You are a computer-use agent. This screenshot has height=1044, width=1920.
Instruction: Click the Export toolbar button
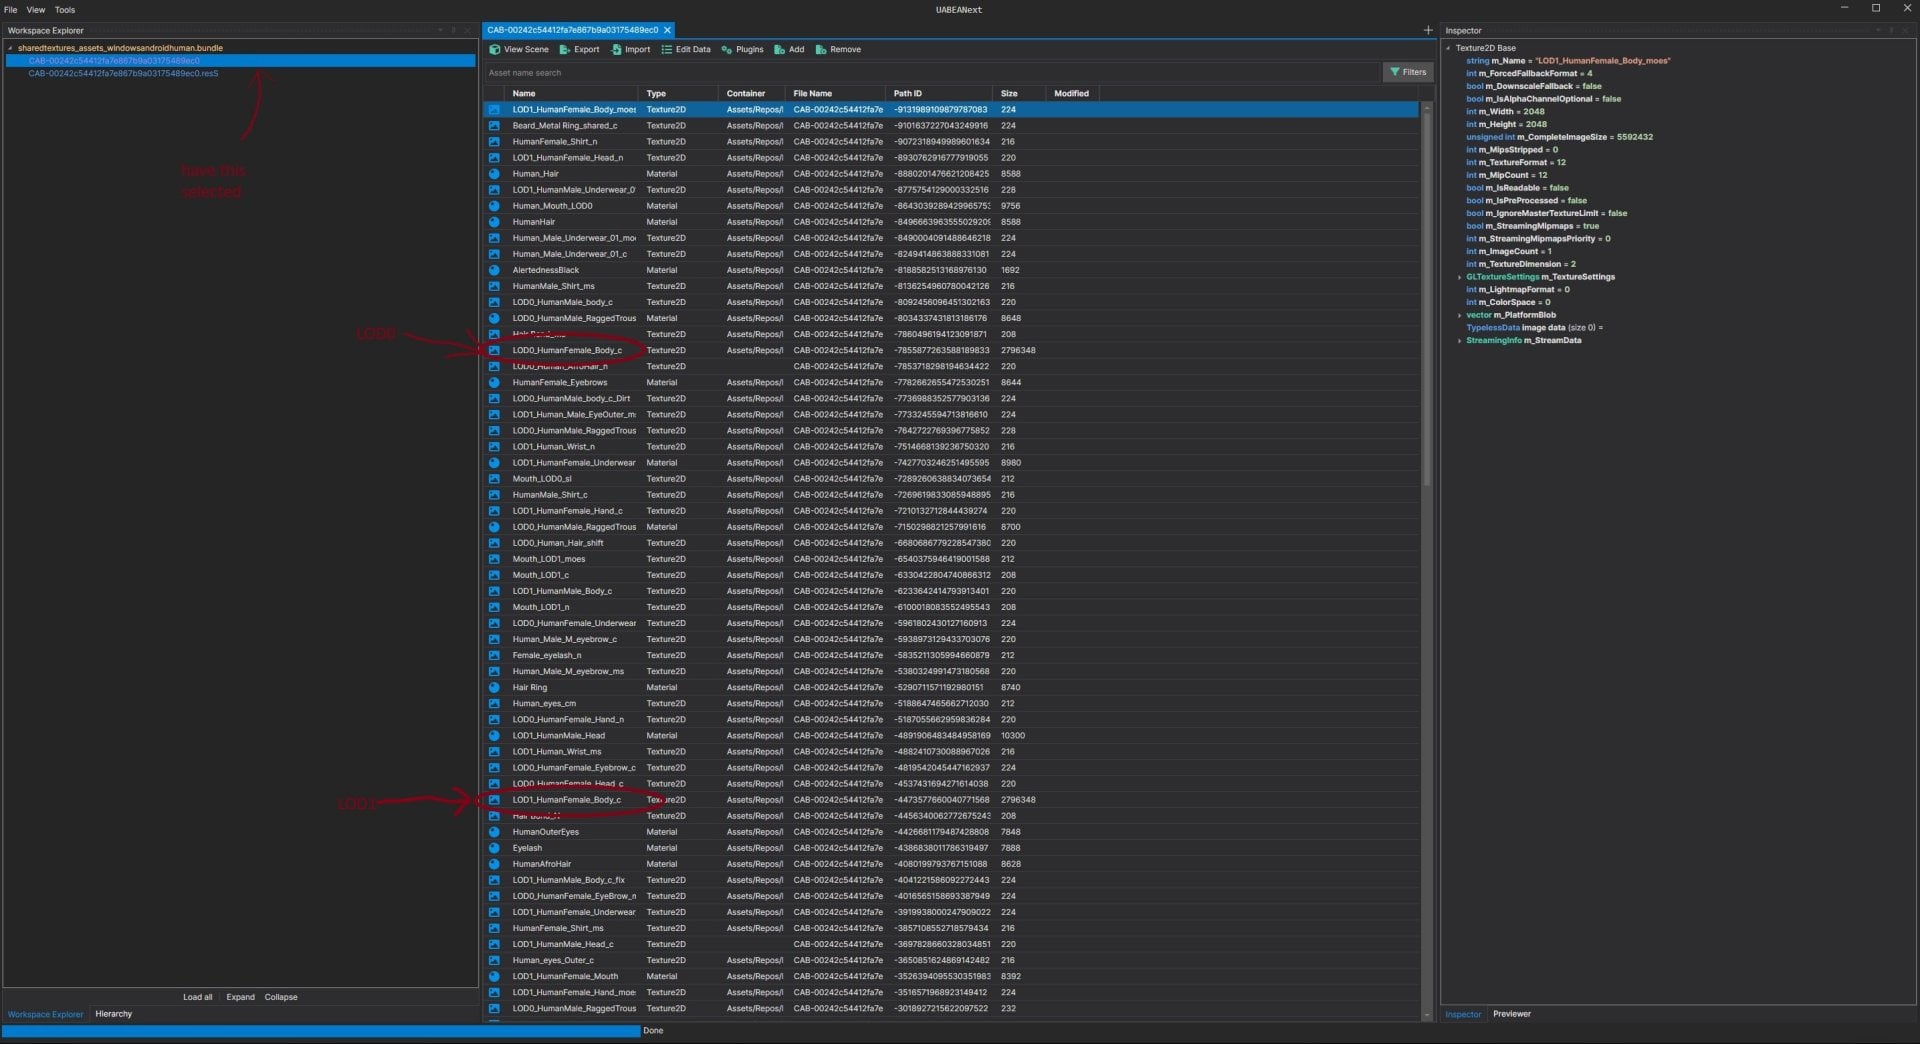(580, 49)
